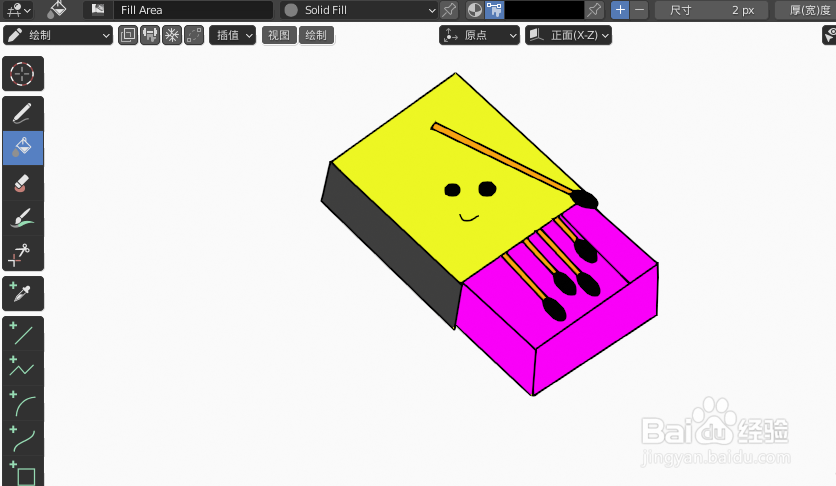
Task: Open the Fill Area brush thumbnail browser
Action: coord(98,10)
